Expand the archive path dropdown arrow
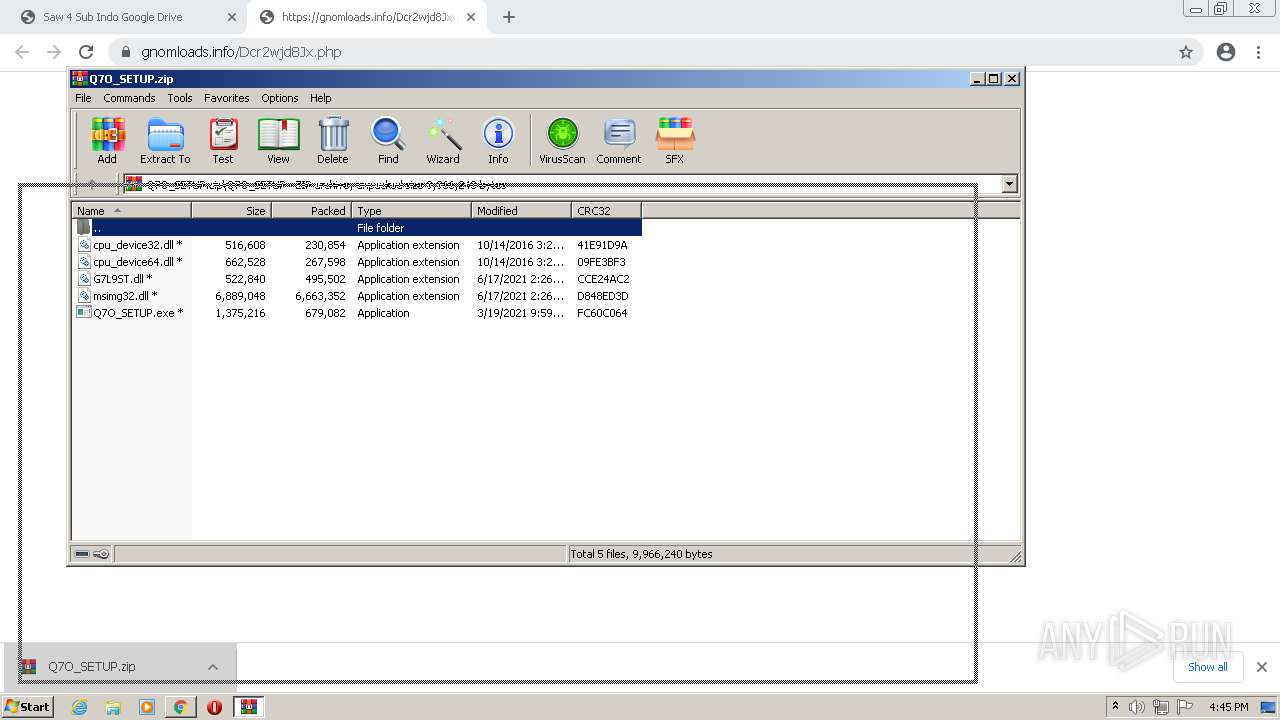 click(x=1009, y=184)
